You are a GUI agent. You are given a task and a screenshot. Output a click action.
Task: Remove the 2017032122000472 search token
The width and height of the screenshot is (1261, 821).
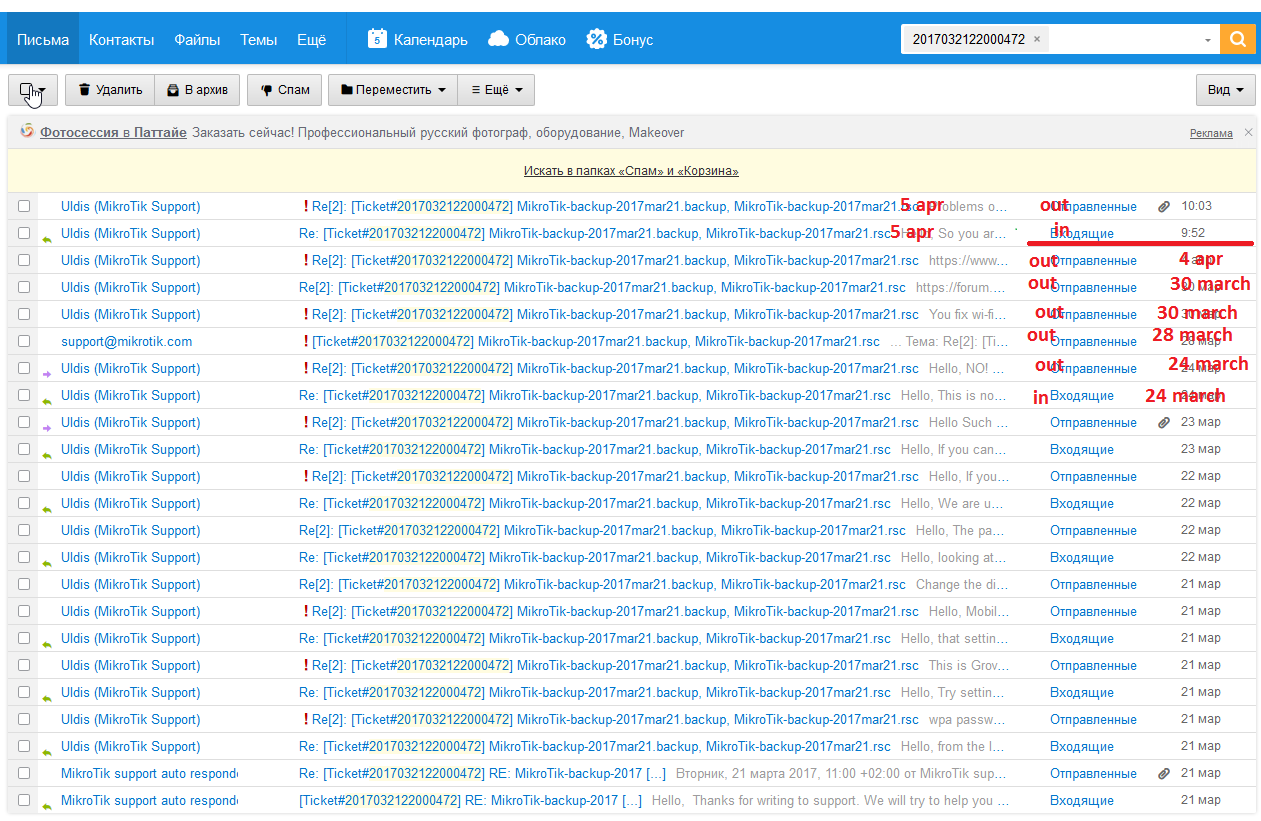tap(1037, 39)
